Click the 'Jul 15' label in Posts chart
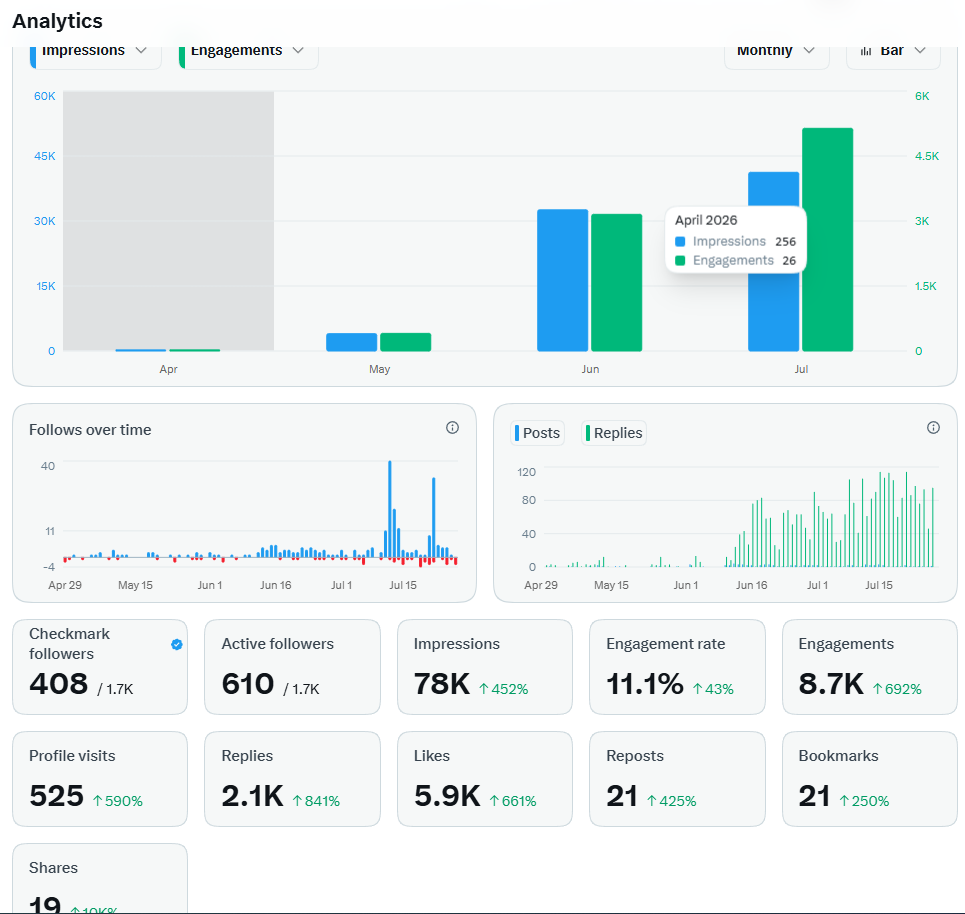Viewport: 965px width, 914px height. pyautogui.click(x=878, y=585)
